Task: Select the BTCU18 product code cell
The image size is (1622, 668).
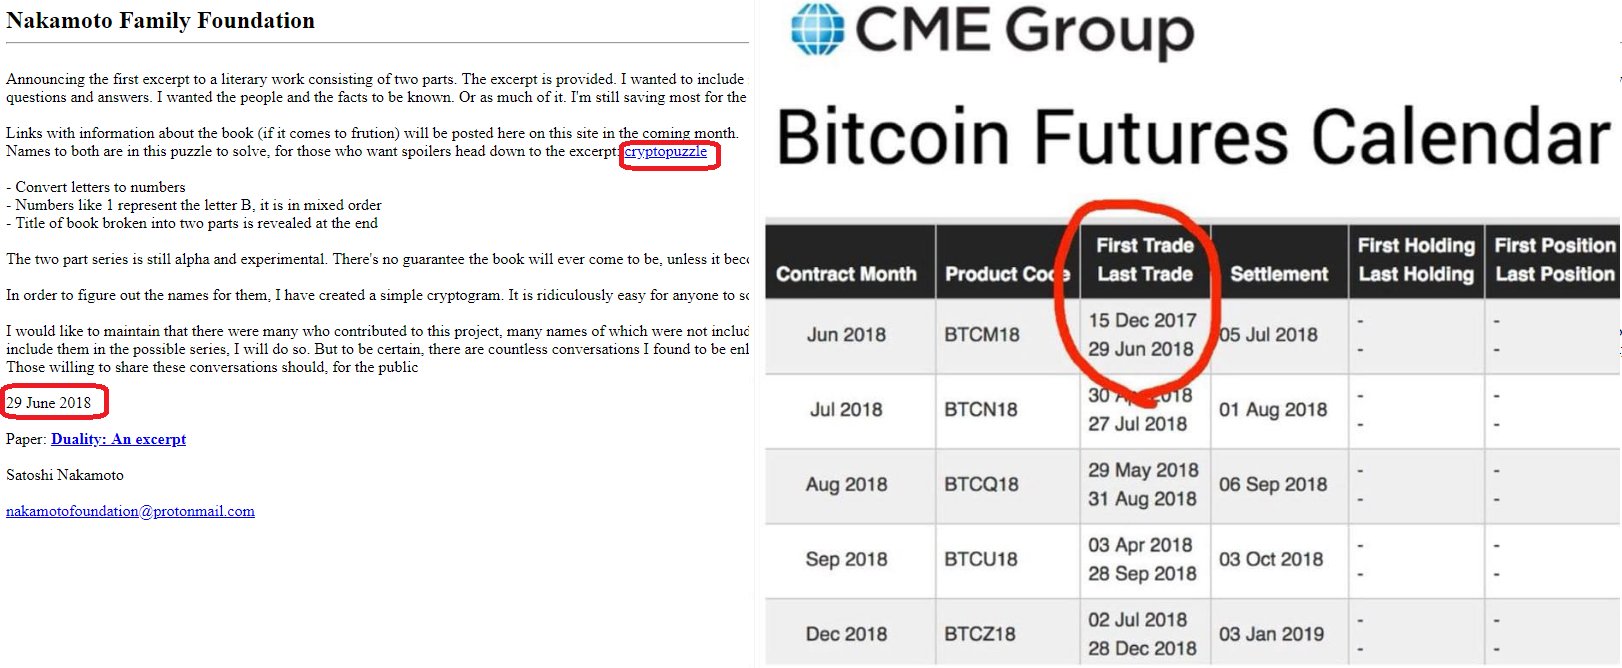Action: 981,559
